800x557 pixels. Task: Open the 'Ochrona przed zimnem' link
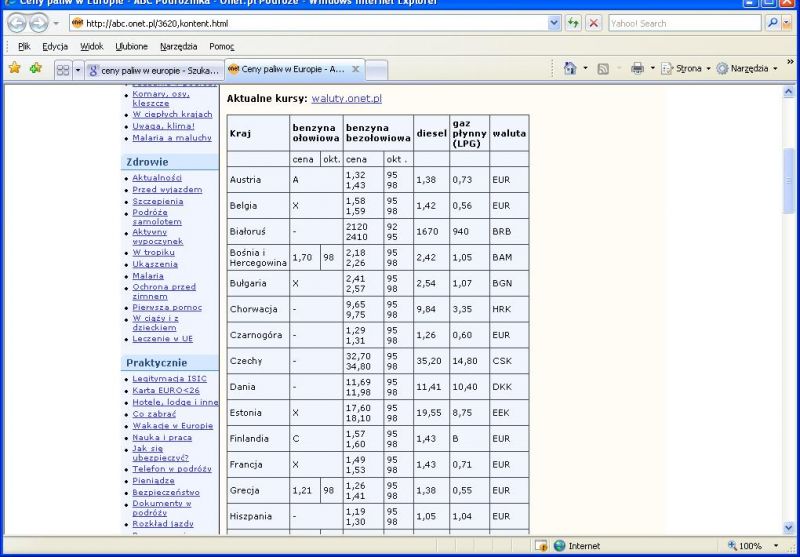click(x=164, y=291)
